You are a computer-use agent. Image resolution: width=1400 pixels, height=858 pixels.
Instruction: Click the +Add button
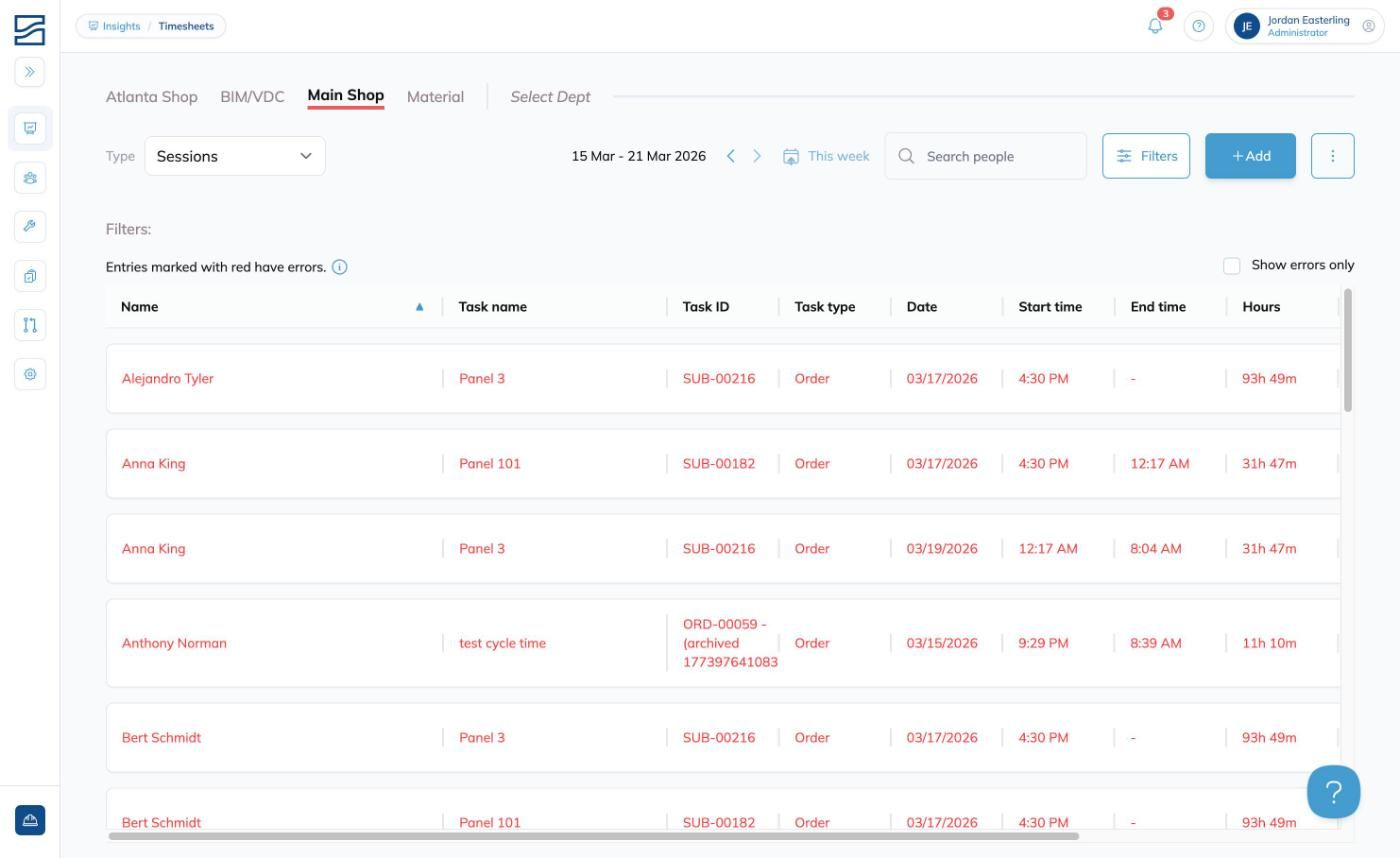click(x=1250, y=156)
